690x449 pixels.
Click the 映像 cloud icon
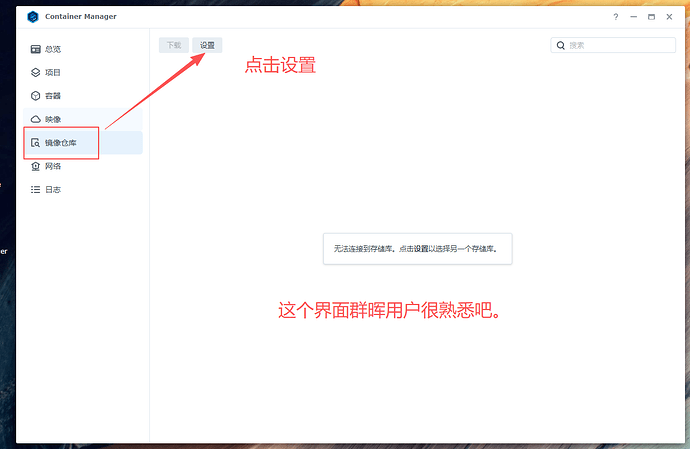click(x=35, y=119)
